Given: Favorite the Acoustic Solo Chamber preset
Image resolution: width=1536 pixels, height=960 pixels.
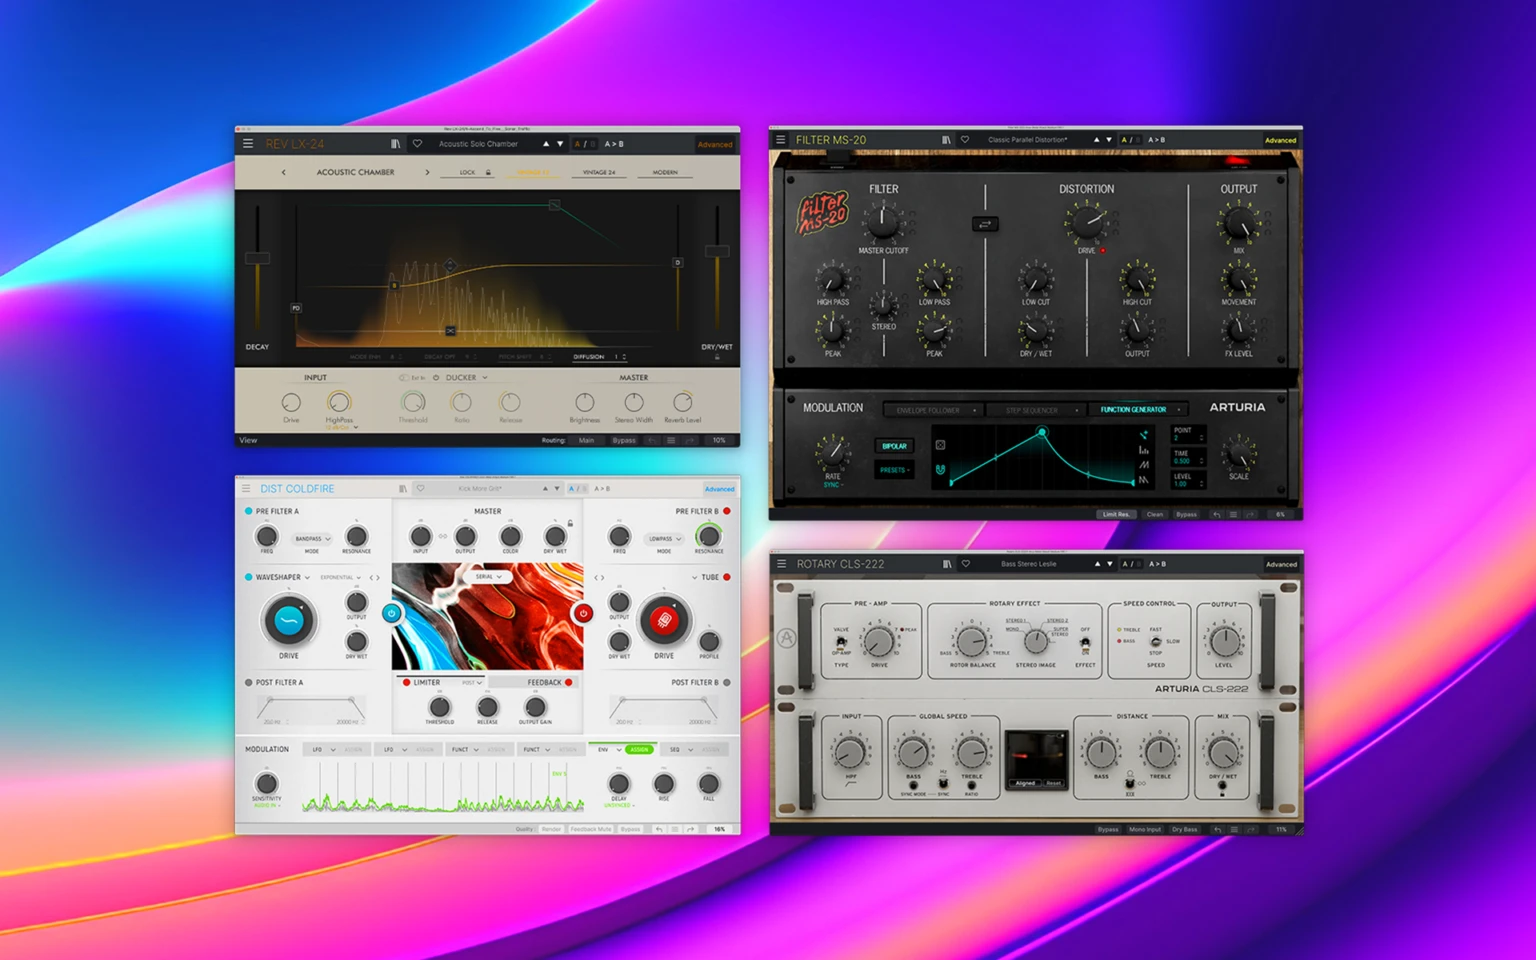Looking at the screenshot, I should [417, 144].
